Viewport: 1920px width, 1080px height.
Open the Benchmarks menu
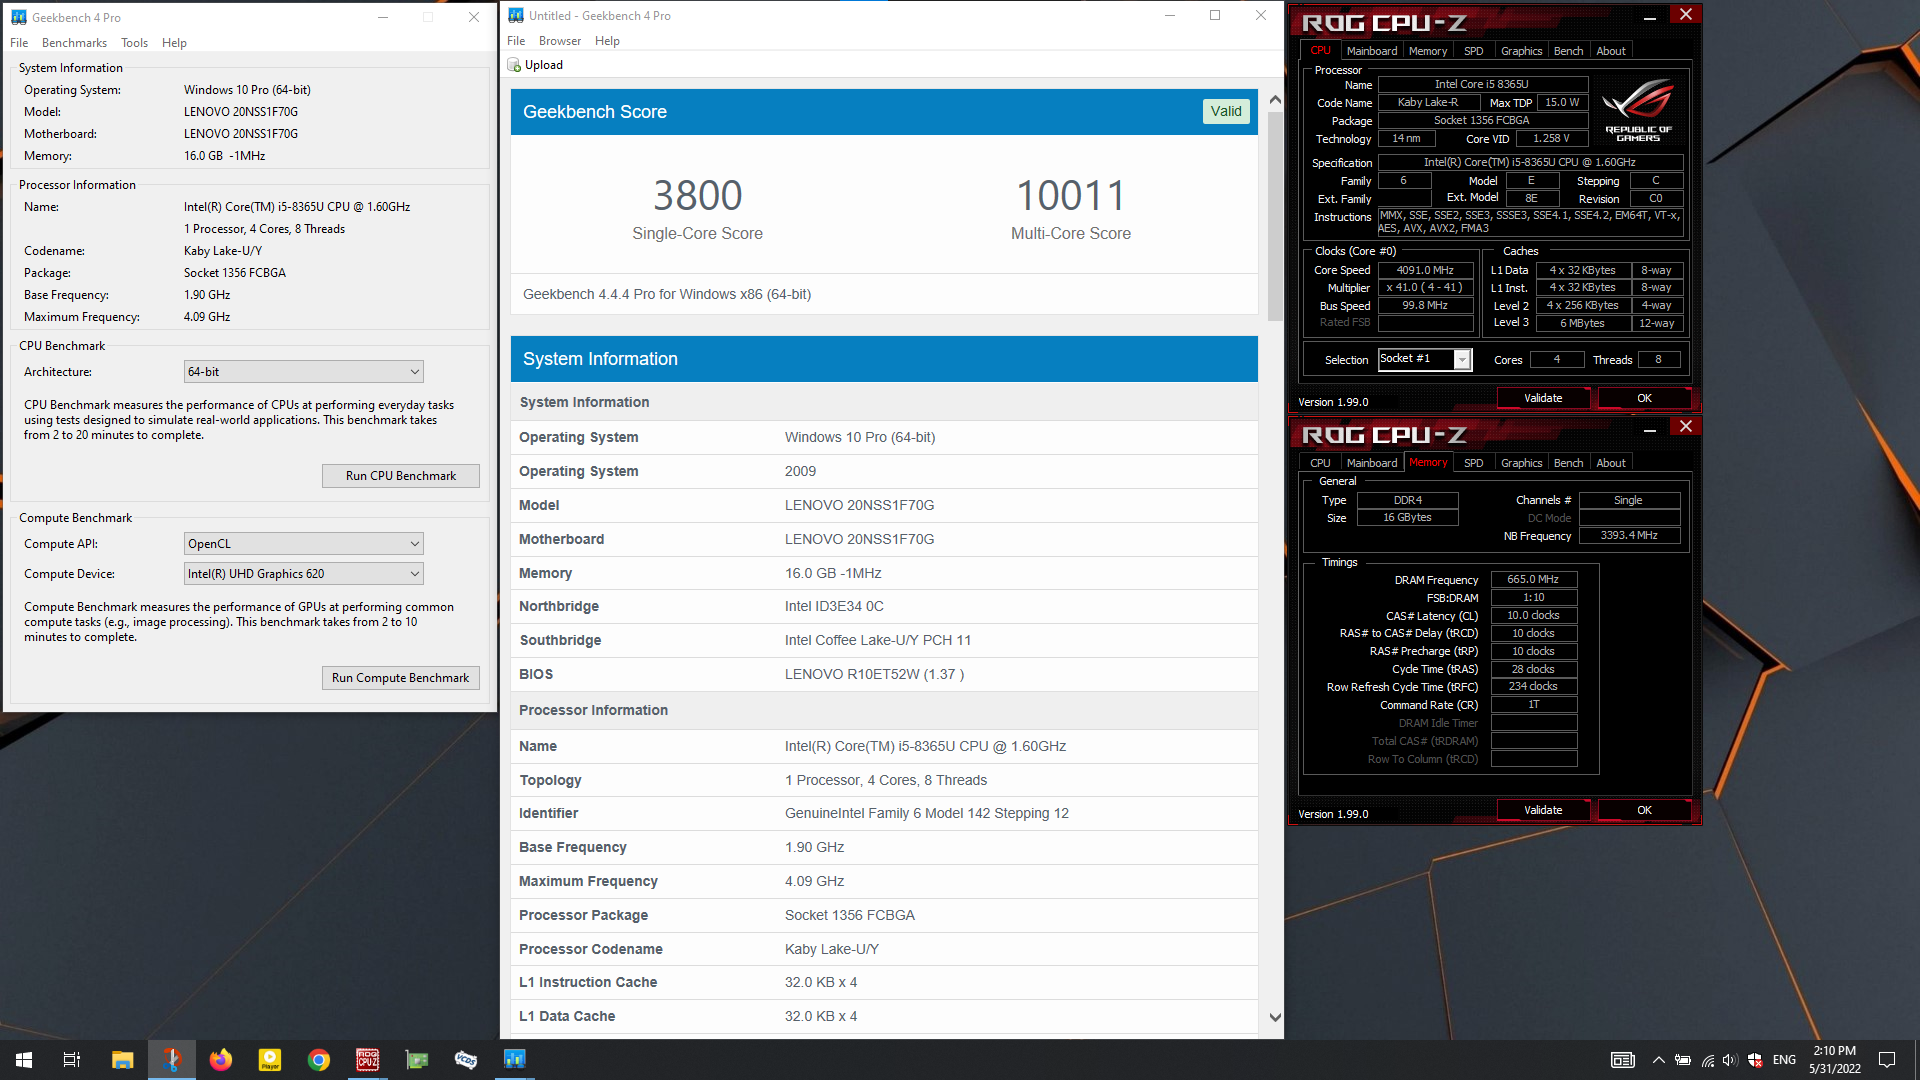point(74,43)
